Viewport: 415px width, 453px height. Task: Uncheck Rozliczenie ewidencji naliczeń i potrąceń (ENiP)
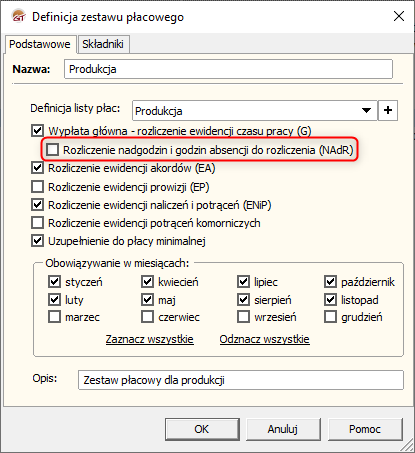(37, 205)
